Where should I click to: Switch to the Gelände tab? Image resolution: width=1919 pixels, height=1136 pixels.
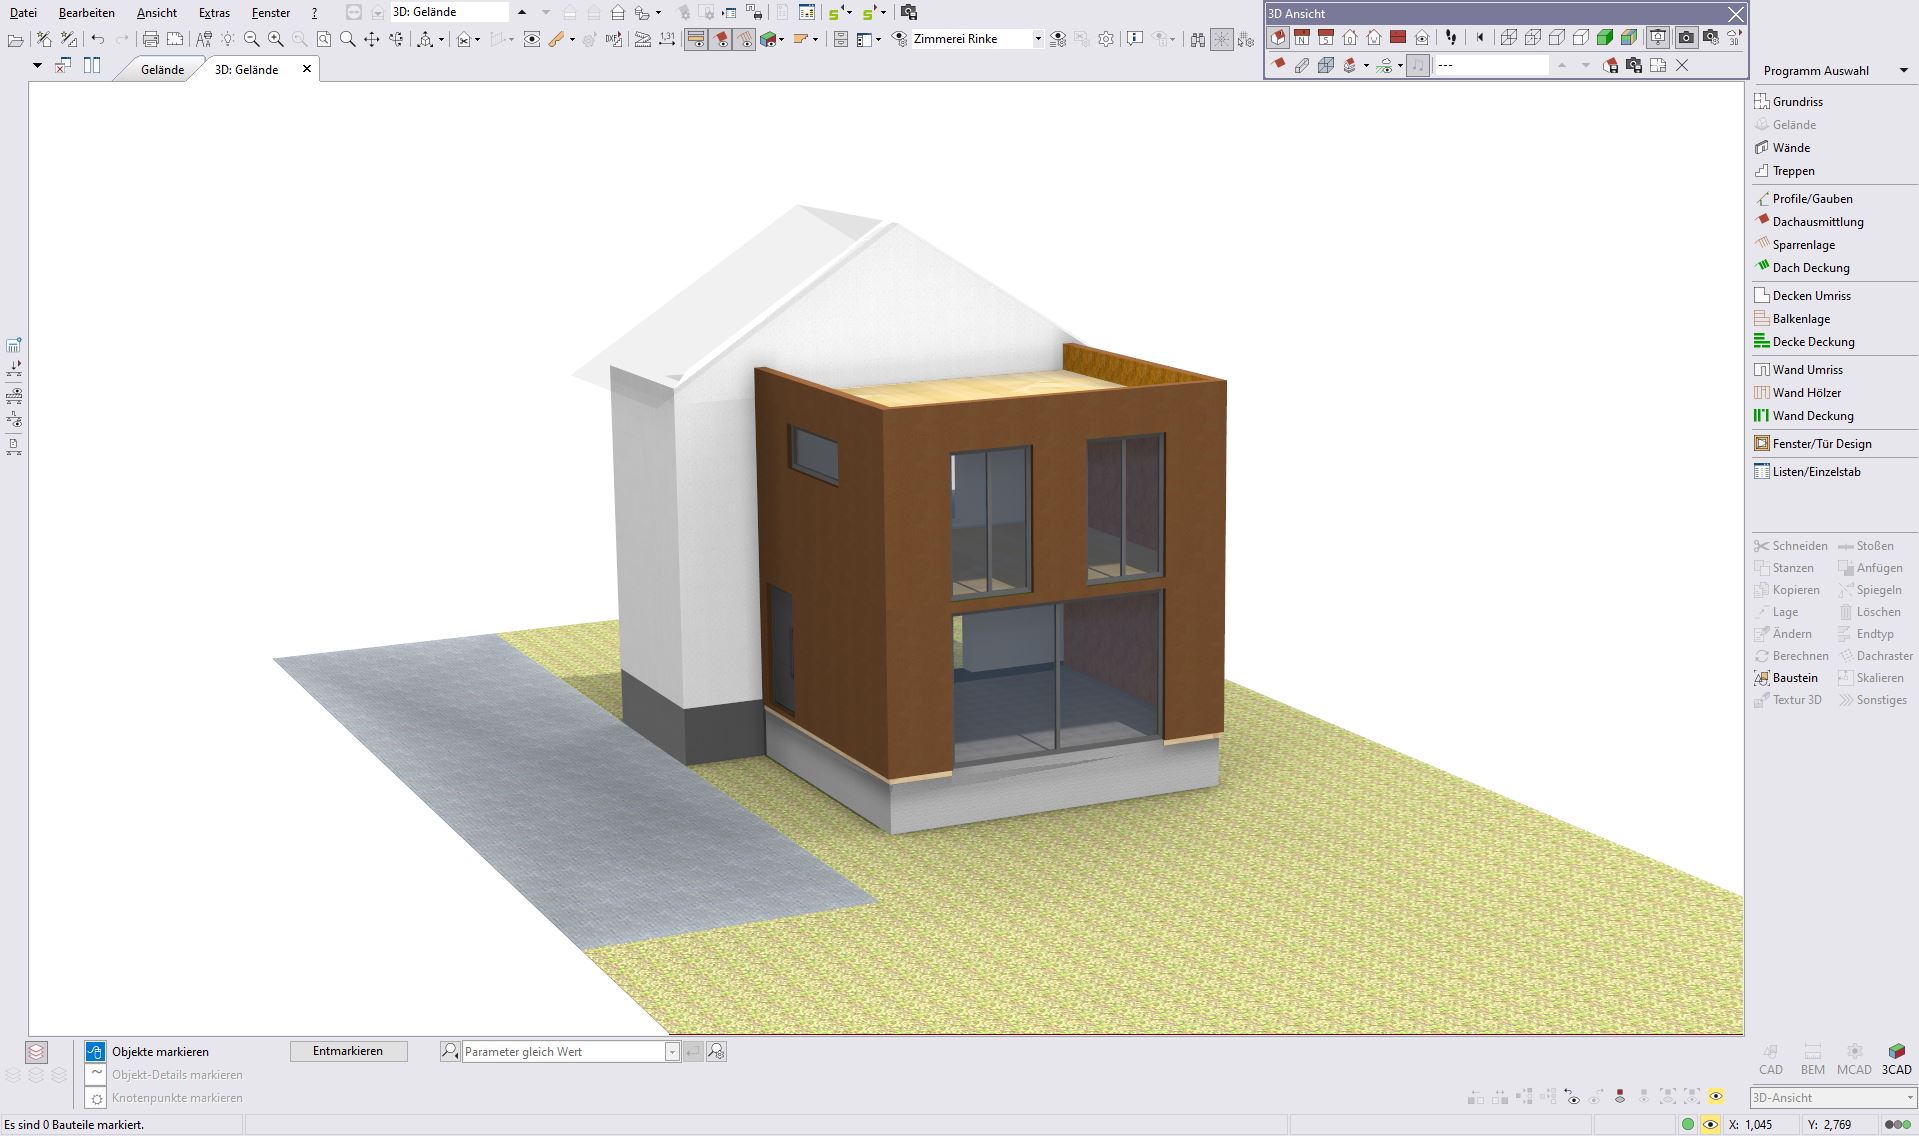pos(162,70)
